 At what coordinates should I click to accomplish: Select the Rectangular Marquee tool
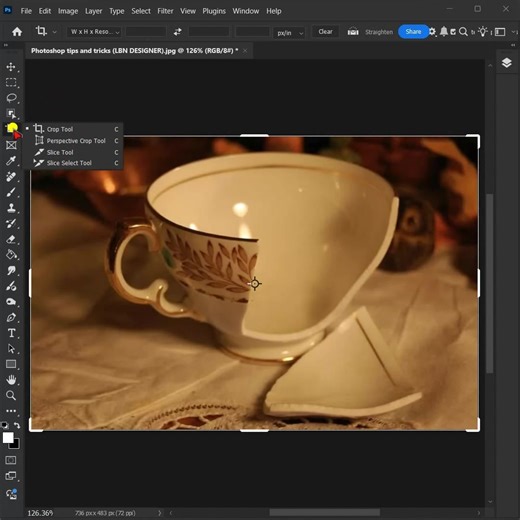click(11, 82)
